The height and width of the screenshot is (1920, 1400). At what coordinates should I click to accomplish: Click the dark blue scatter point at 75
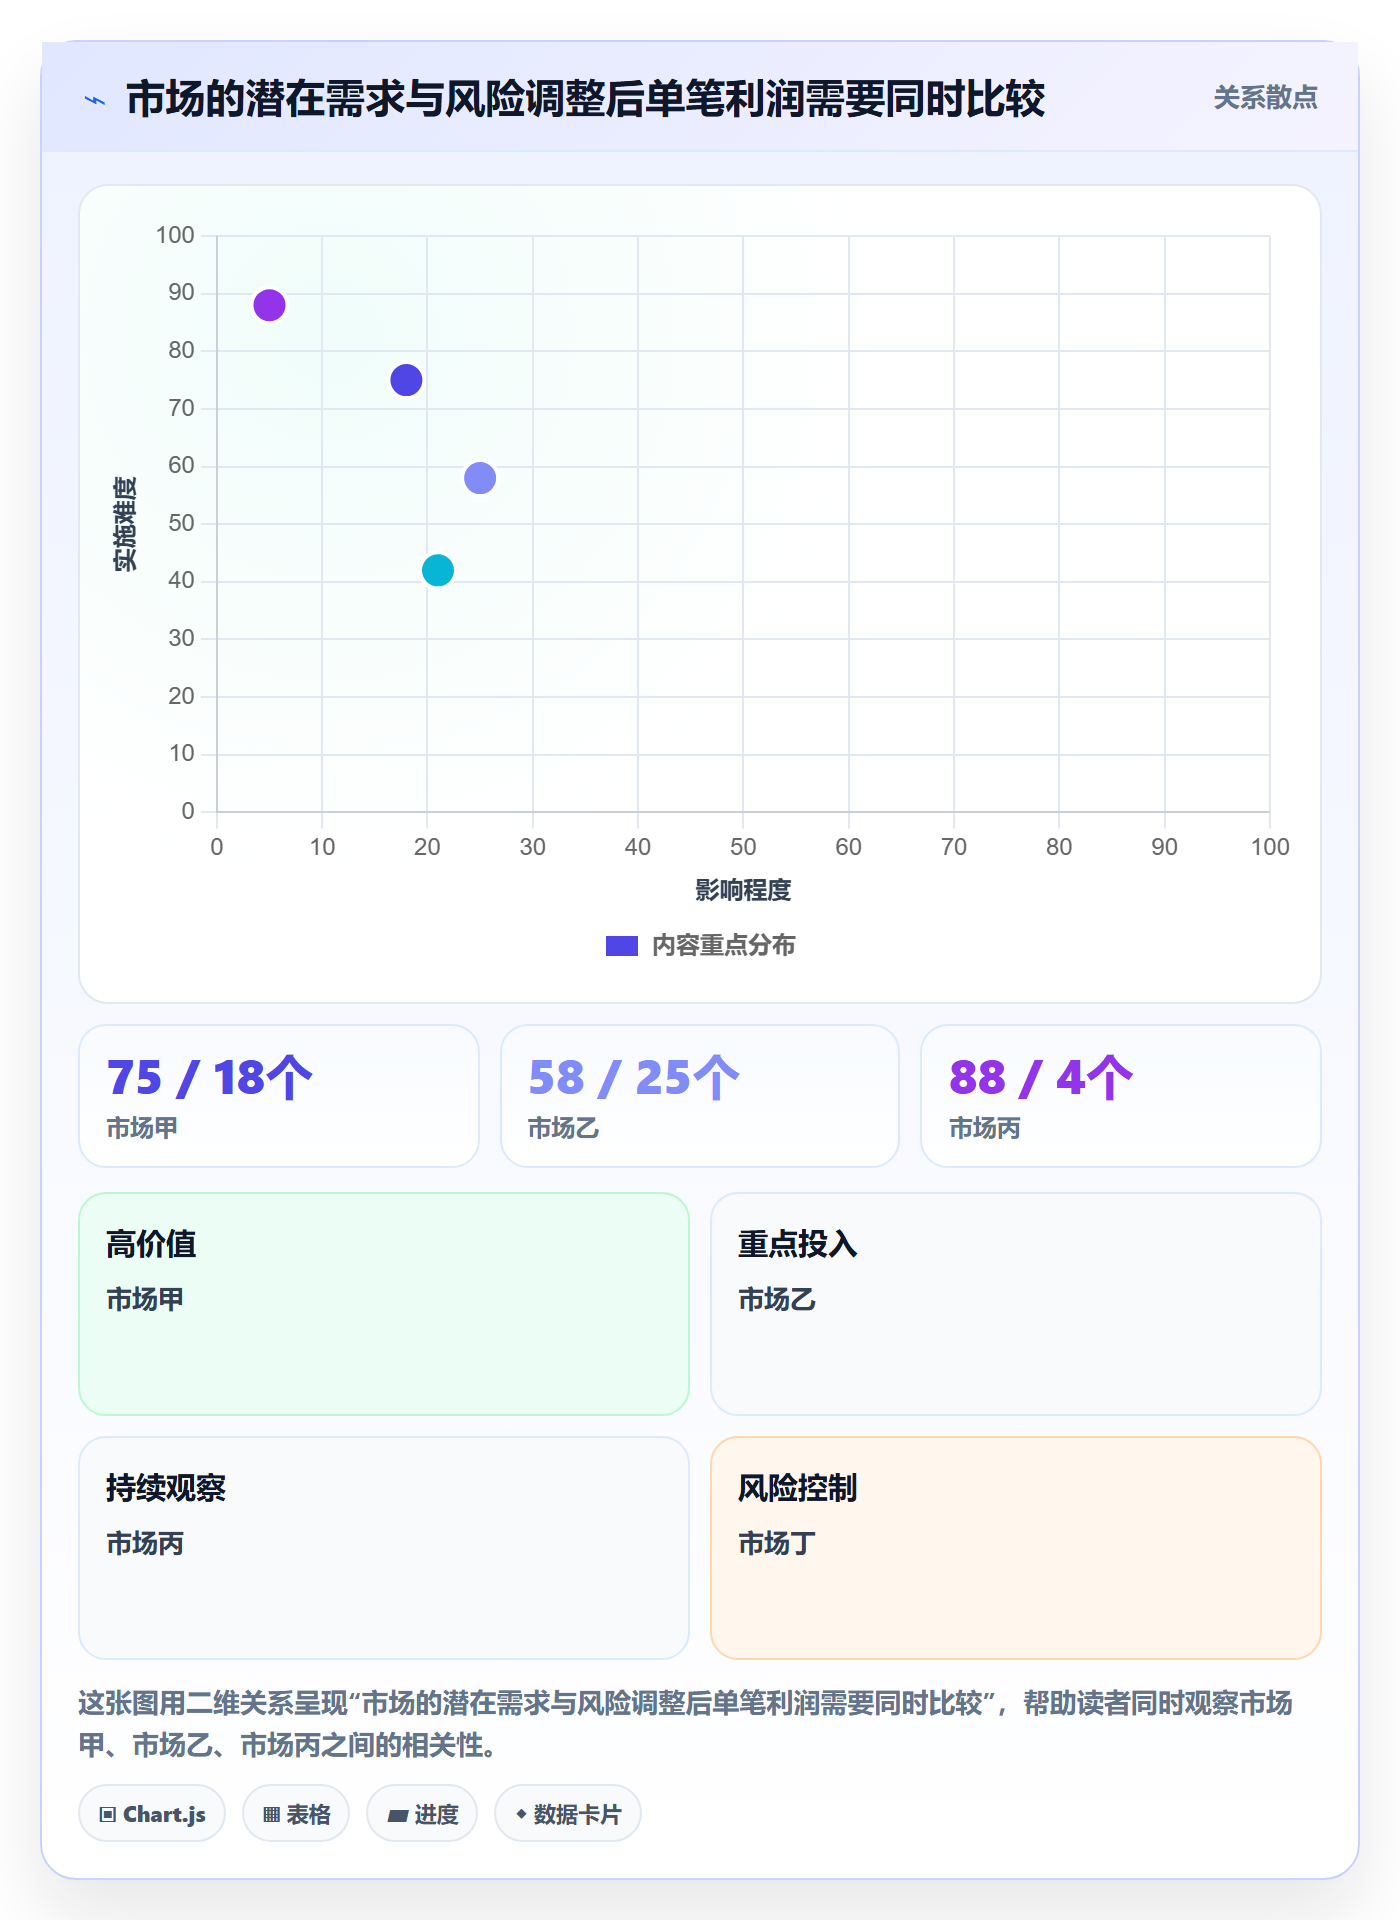(x=406, y=380)
